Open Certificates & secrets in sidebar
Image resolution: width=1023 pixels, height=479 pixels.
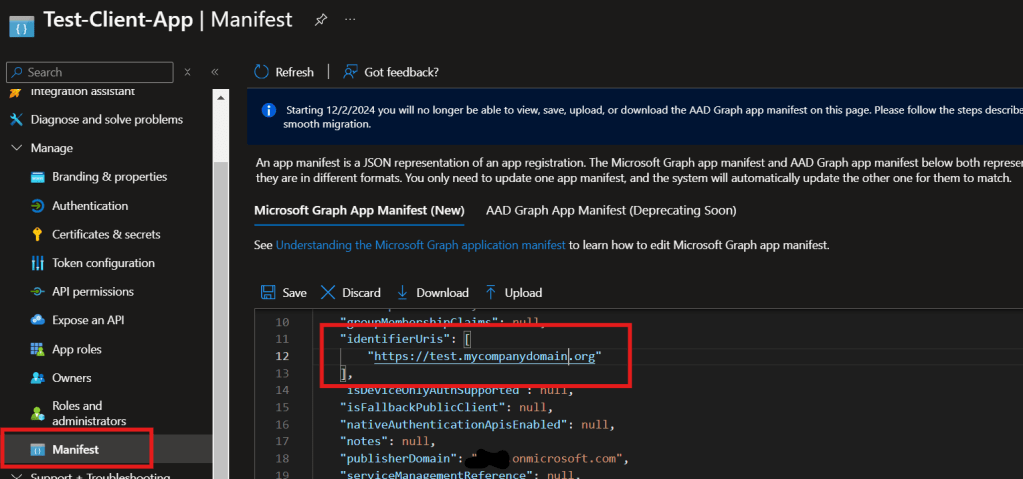pos(106,234)
